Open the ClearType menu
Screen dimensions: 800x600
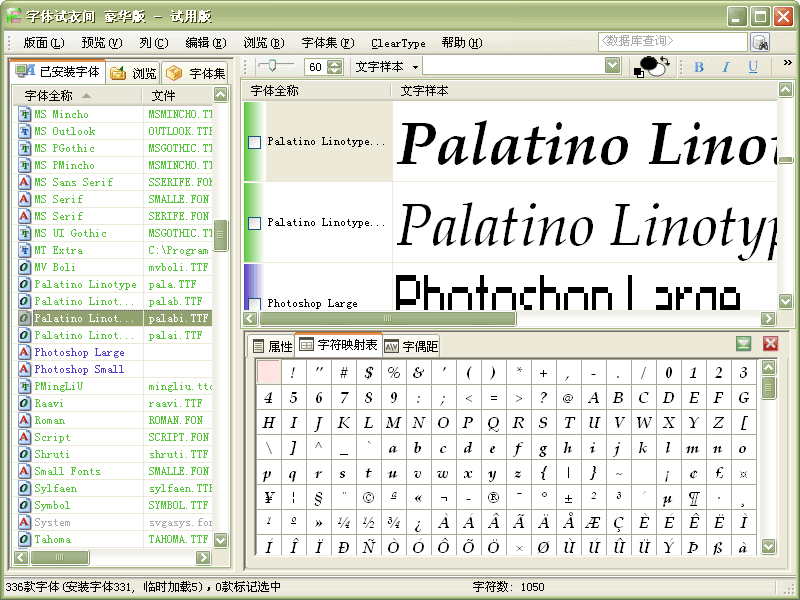398,43
